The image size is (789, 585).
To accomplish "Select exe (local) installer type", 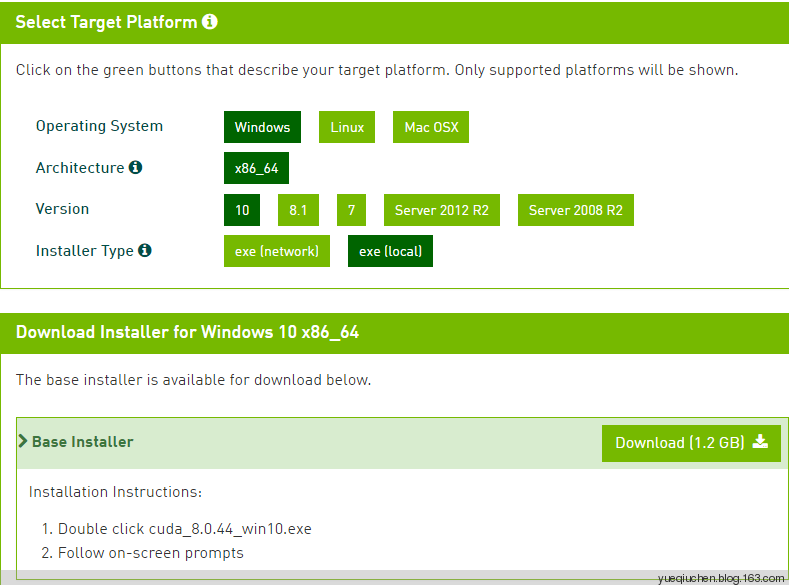I will (x=390, y=251).
